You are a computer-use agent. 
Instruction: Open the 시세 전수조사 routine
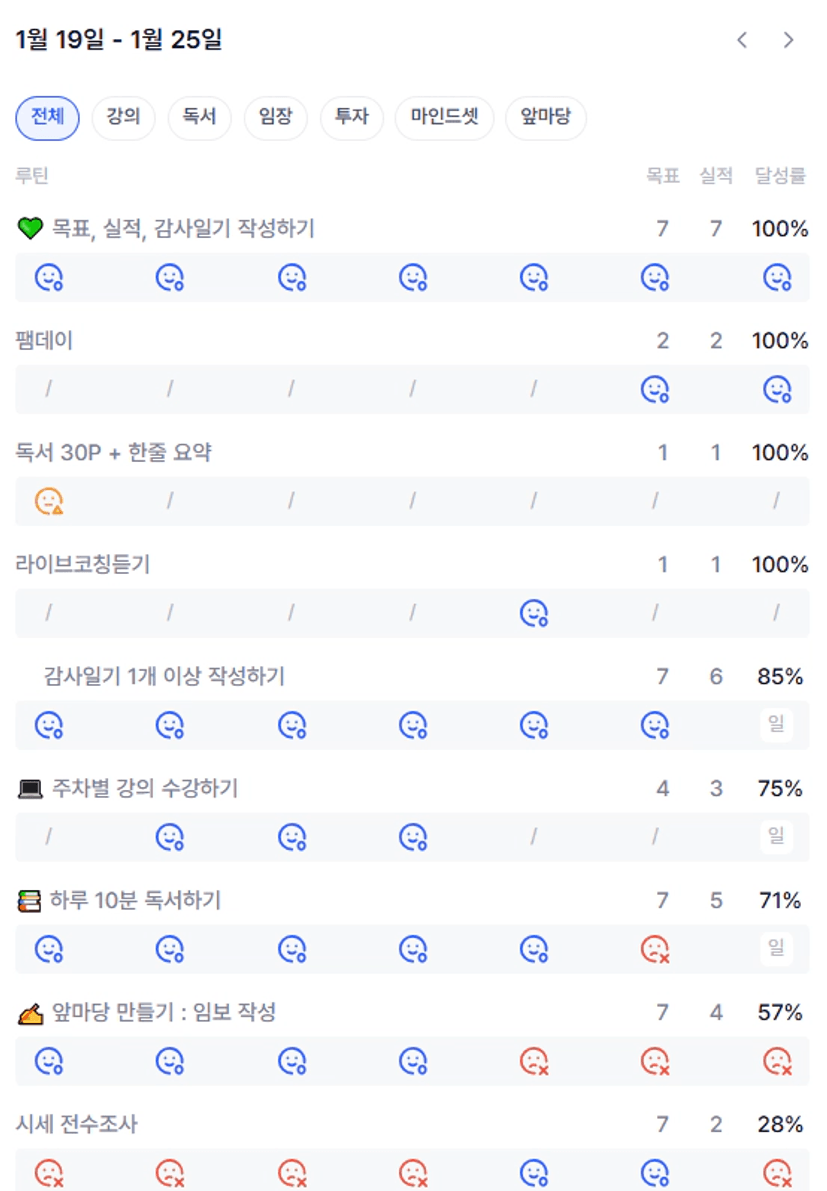tap(76, 1125)
